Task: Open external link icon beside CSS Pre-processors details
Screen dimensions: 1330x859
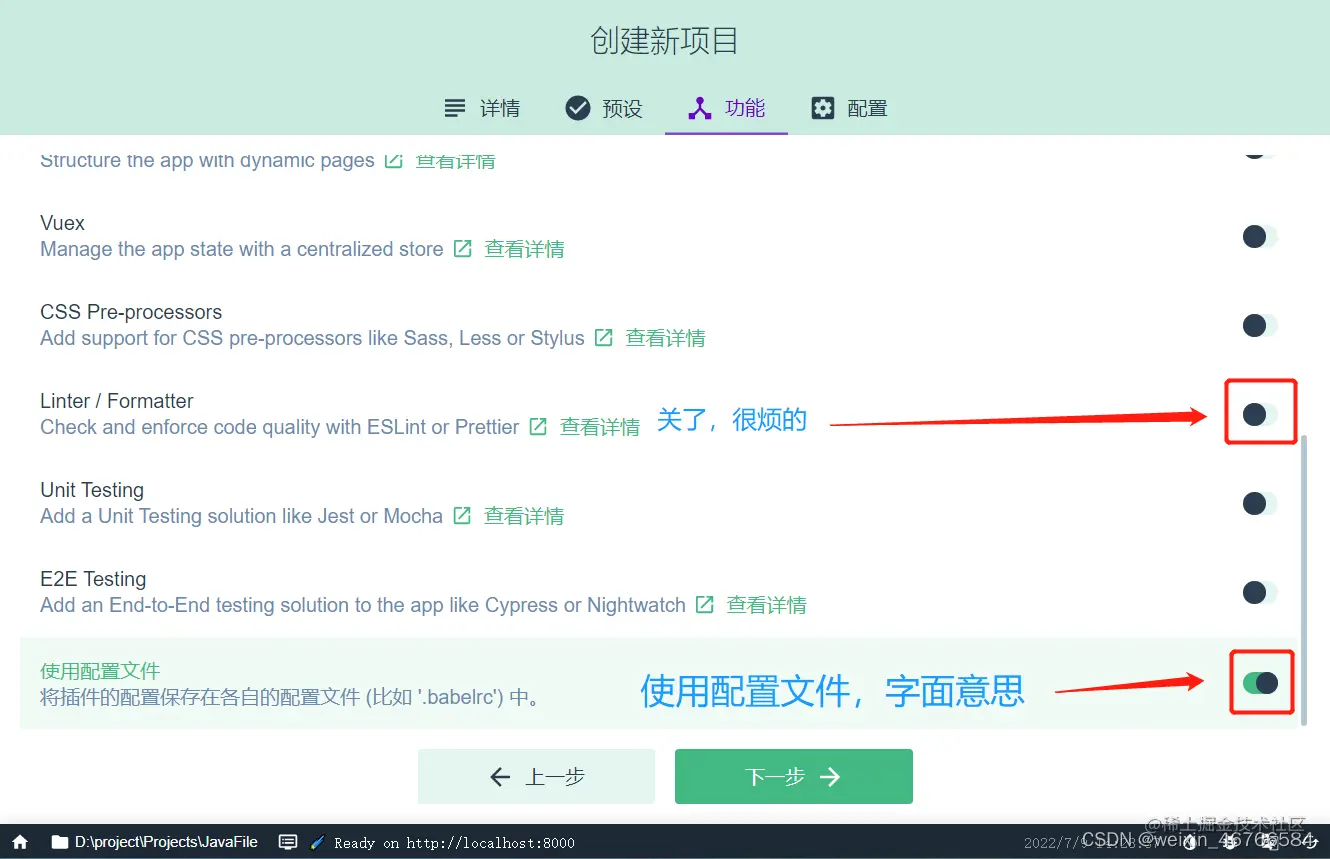Action: pyautogui.click(x=603, y=338)
